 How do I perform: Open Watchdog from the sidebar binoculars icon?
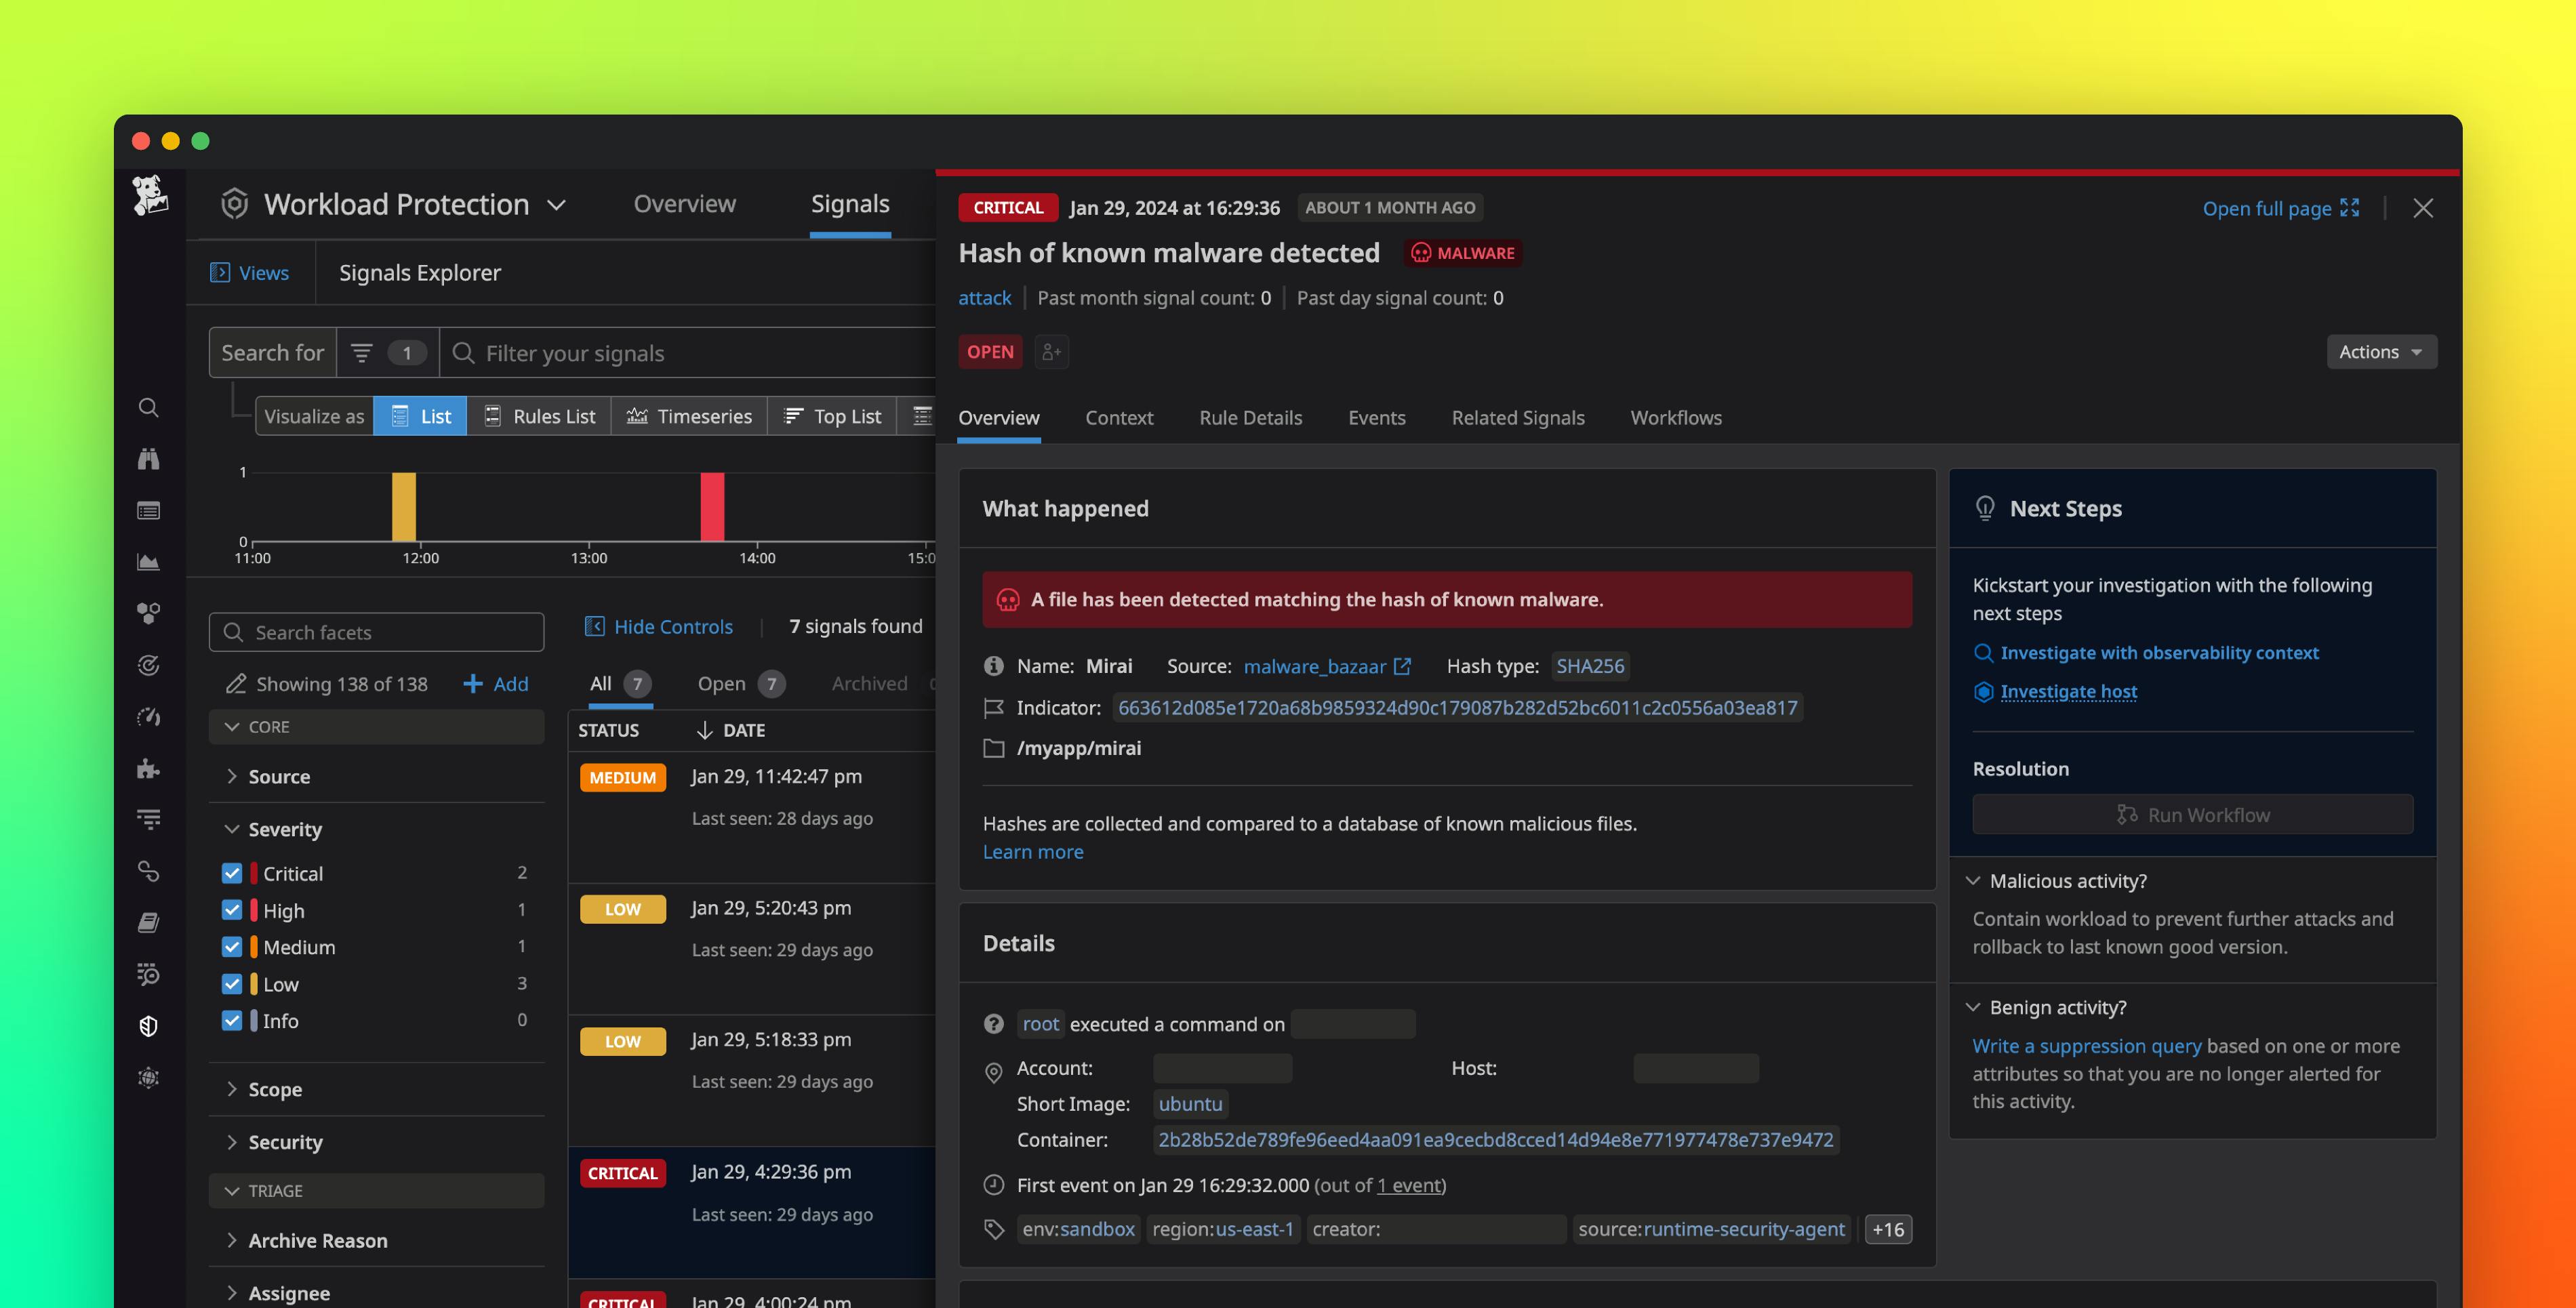coord(148,458)
